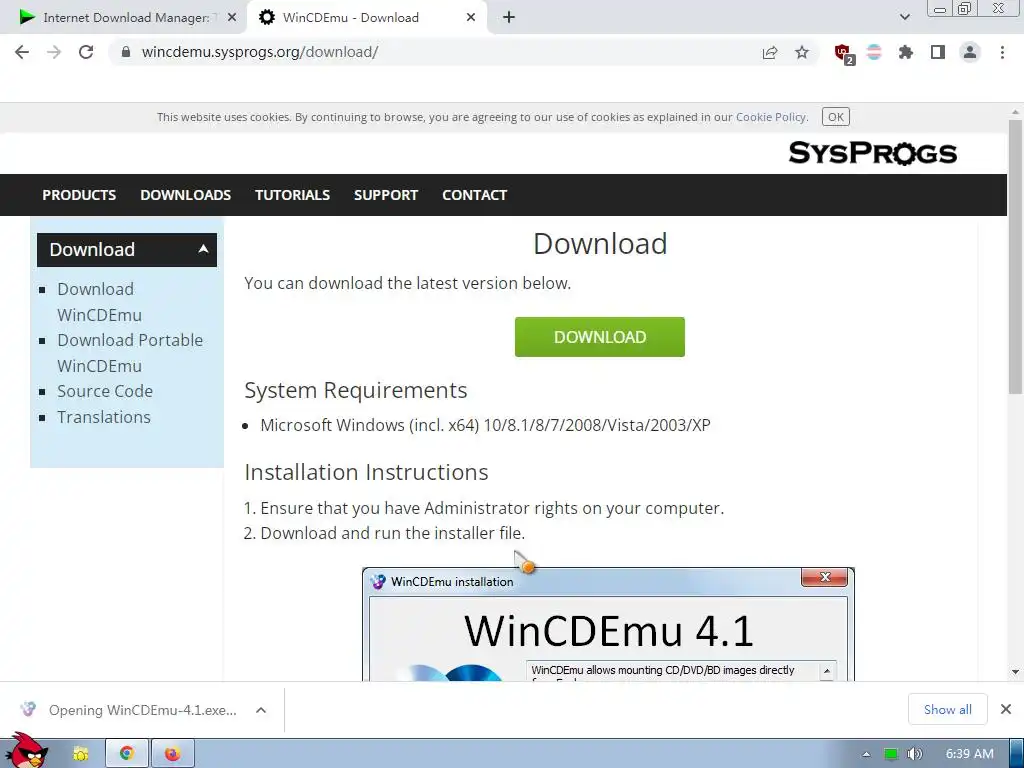Click the striped flag extension icon
Screen dimensions: 1024x768
pos(874,52)
